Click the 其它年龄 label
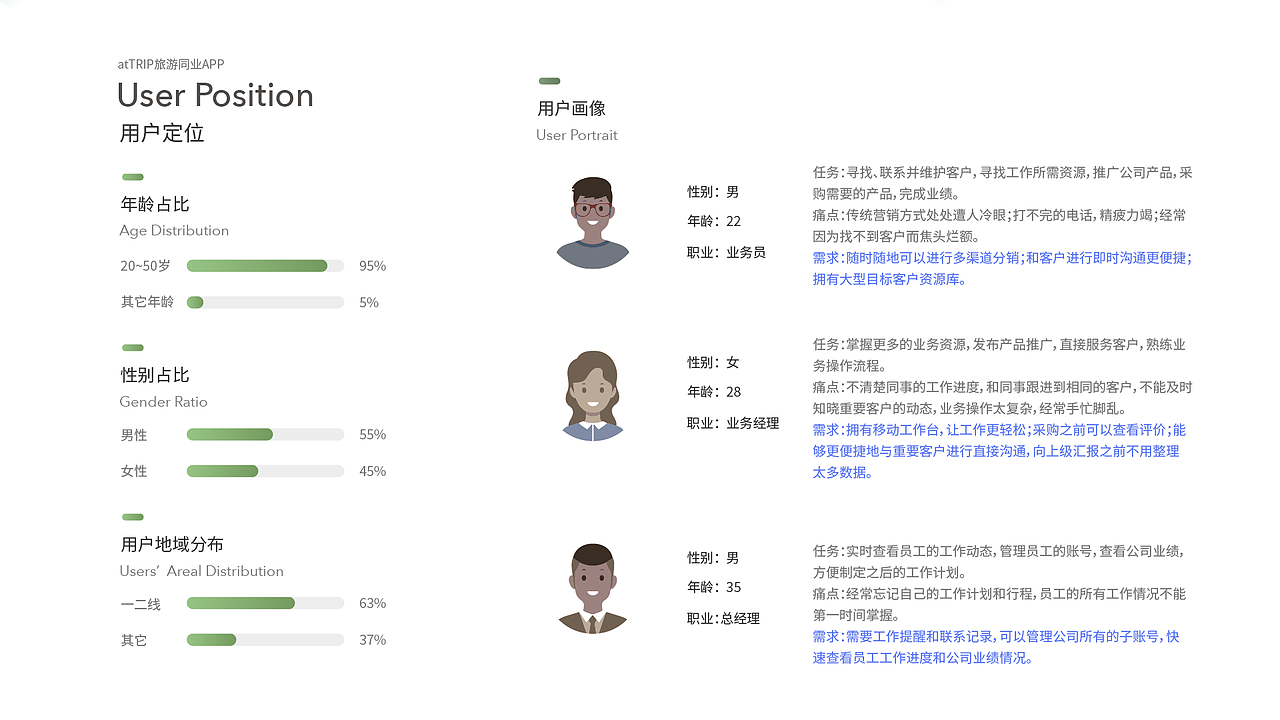Screen dimensions: 1280x720 pos(147,302)
